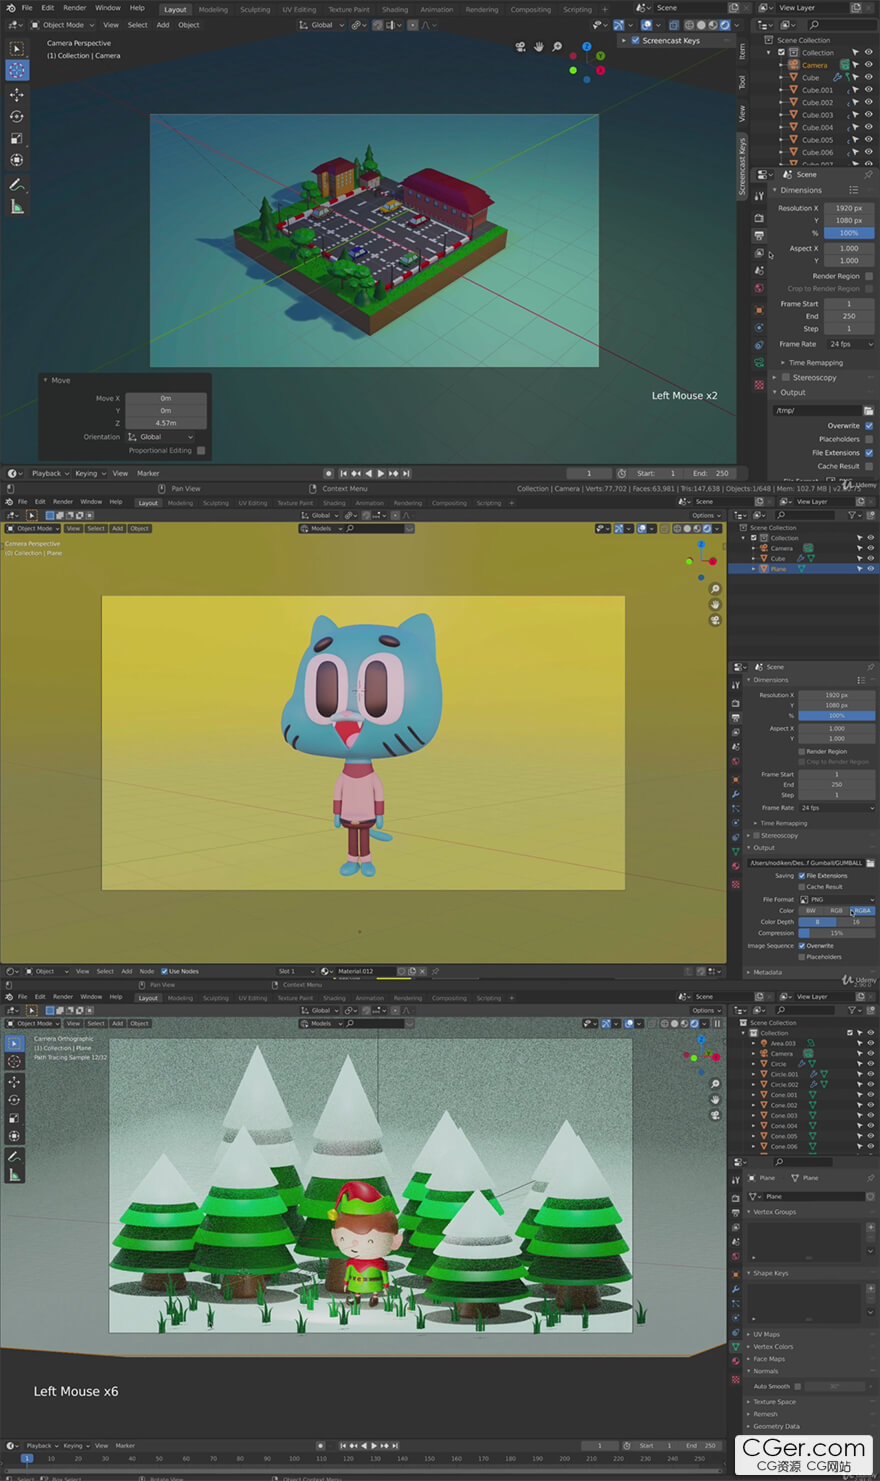
Task: Switch to the Scripting tab in the top window
Action: (577, 10)
